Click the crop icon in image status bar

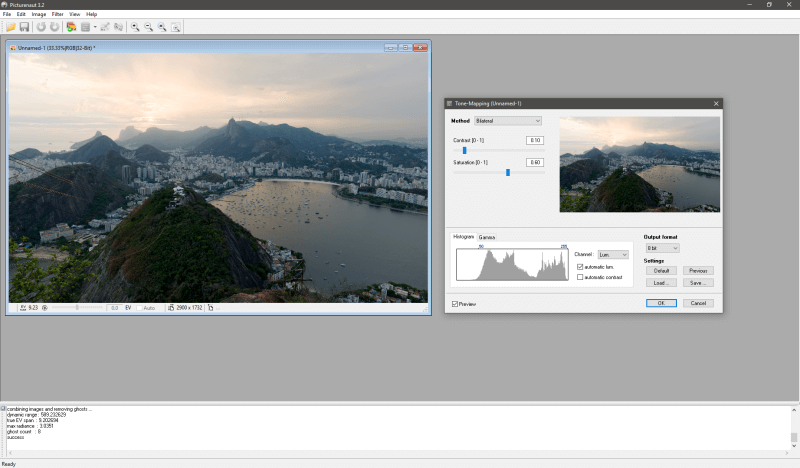pos(210,308)
